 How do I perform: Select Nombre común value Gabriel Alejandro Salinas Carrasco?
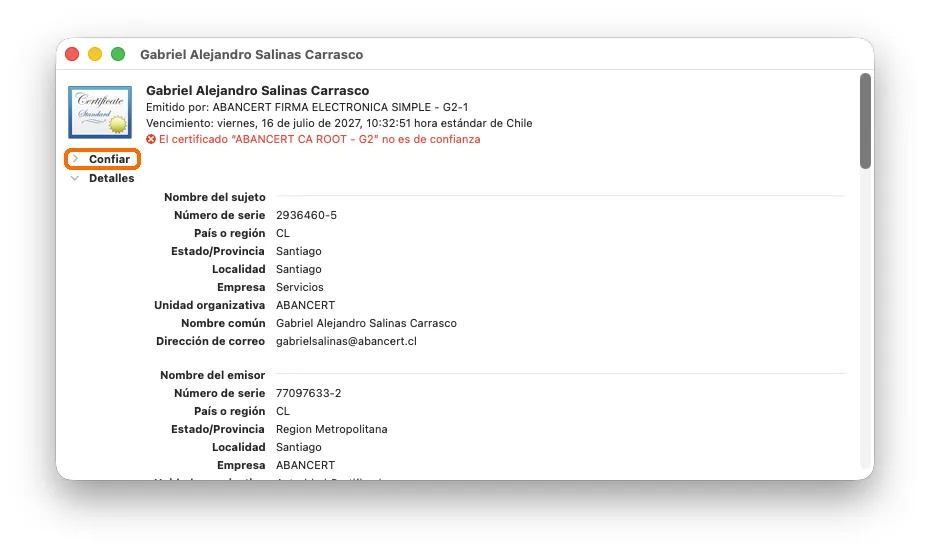[x=366, y=323]
